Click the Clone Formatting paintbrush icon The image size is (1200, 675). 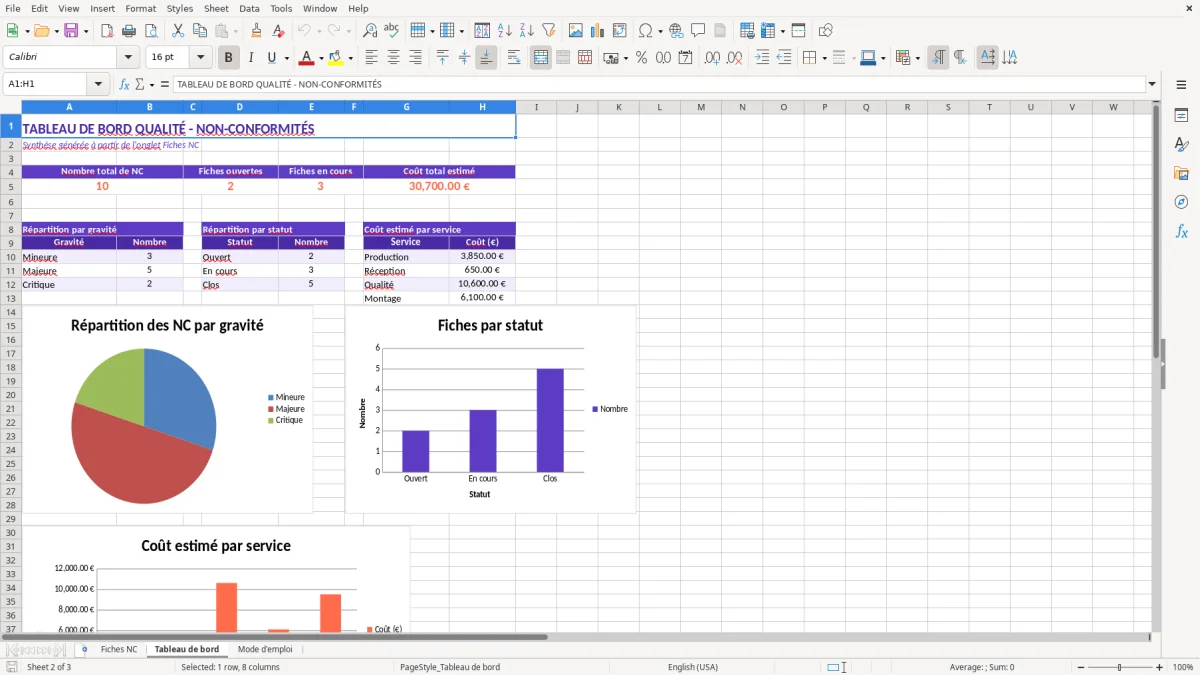(x=257, y=31)
